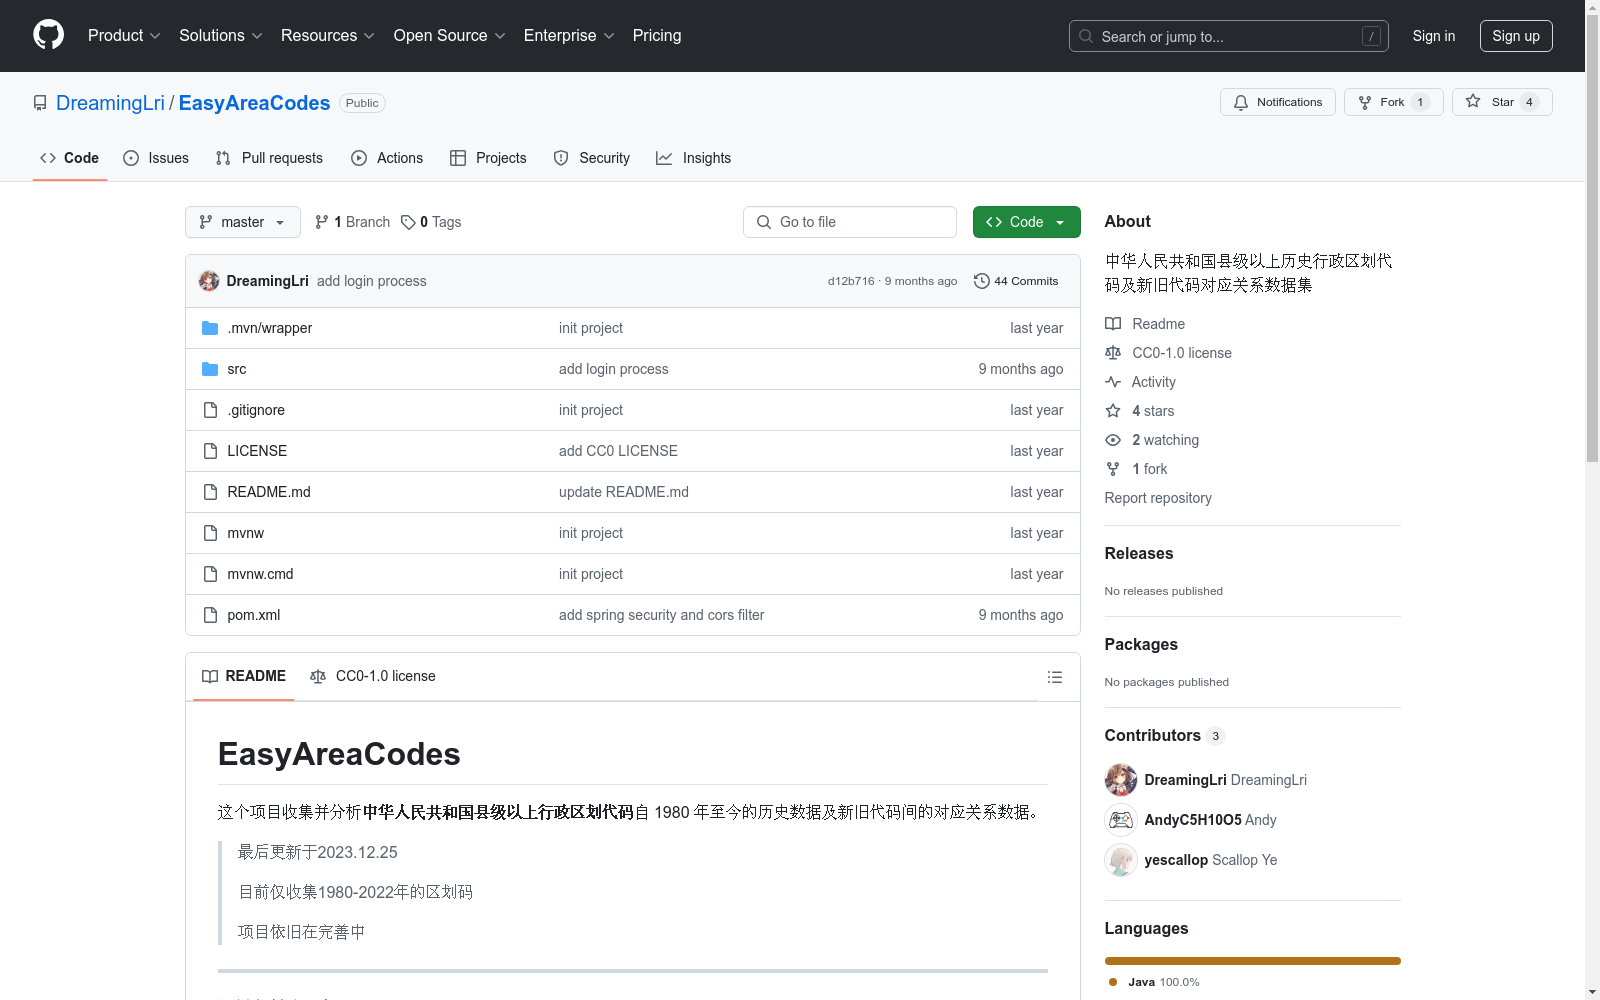Click Java 100.0% language entry
Viewport: 1600px width, 1000px height.
(1154, 982)
